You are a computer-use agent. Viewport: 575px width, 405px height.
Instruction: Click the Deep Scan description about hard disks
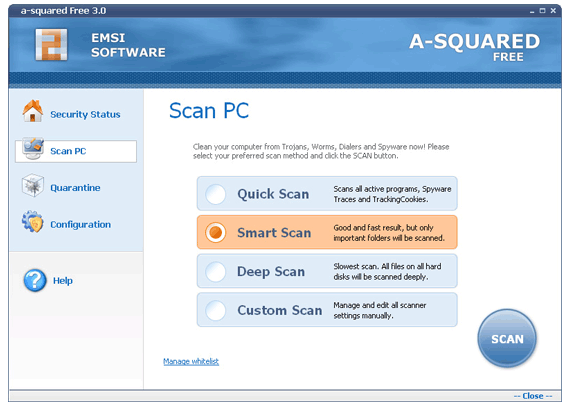pos(387,271)
